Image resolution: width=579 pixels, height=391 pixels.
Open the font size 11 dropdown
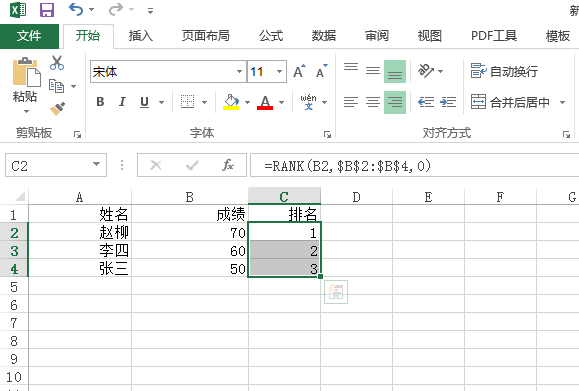280,71
